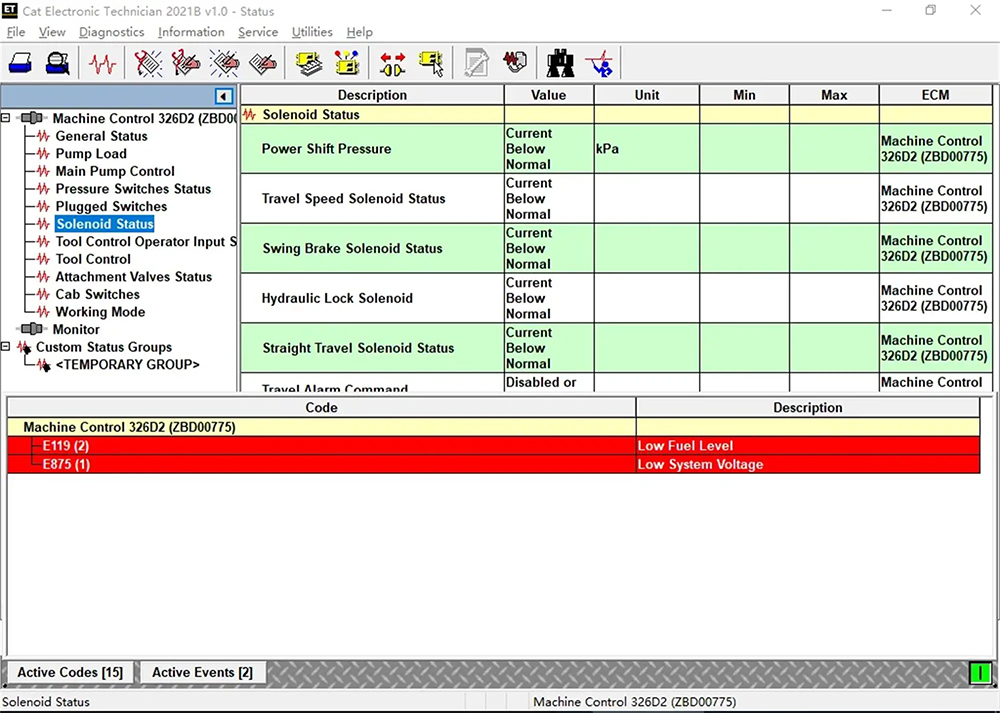Click the ECM Summary toolbar icon
Viewport: 1000px width, 713px height.
tap(310, 64)
